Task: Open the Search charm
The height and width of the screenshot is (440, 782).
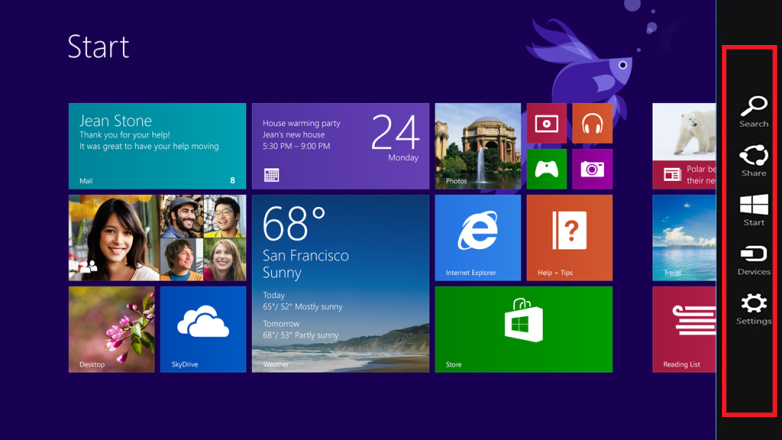Action: coord(754,112)
